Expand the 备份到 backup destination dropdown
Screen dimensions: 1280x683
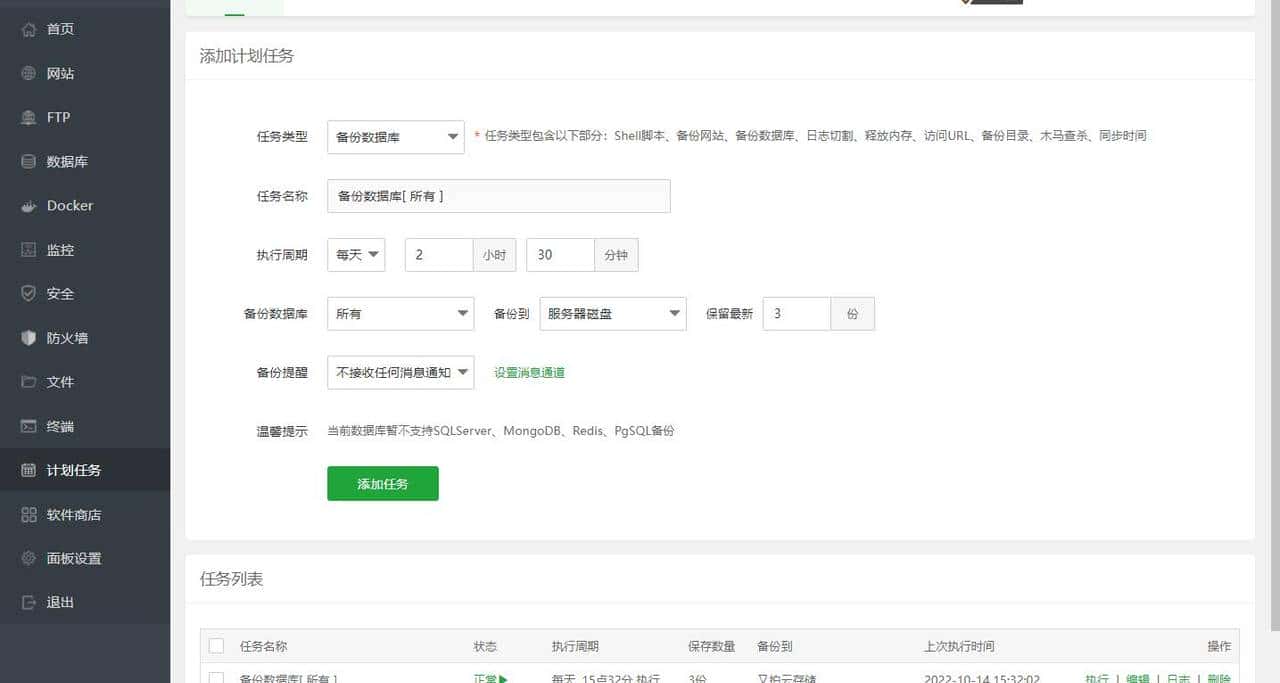click(x=612, y=313)
